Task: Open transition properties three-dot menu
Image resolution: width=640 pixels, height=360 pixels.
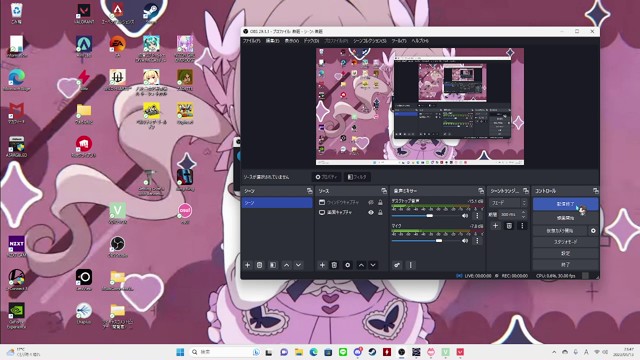Action: [x=522, y=226]
